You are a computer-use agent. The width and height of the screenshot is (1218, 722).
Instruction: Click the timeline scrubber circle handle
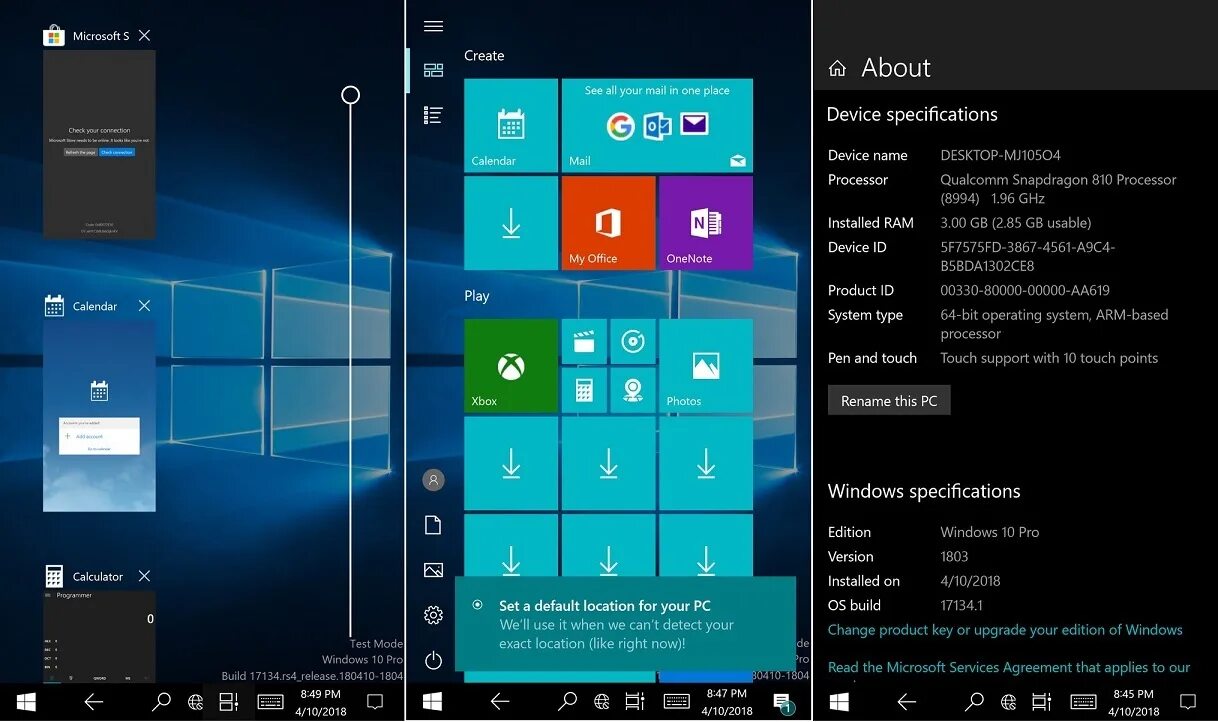coord(350,95)
